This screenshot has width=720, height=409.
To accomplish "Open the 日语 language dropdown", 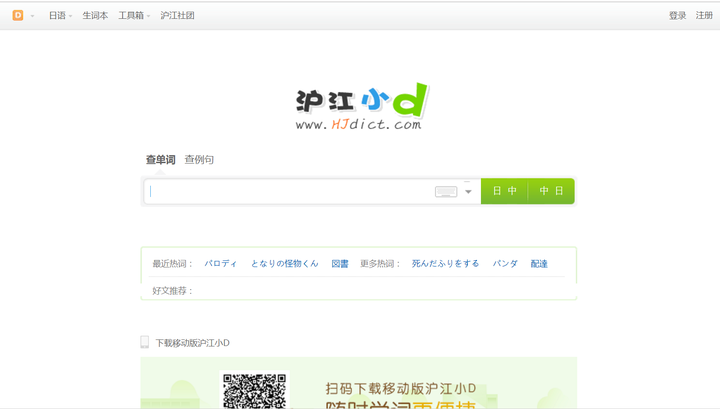I will click(x=60, y=16).
